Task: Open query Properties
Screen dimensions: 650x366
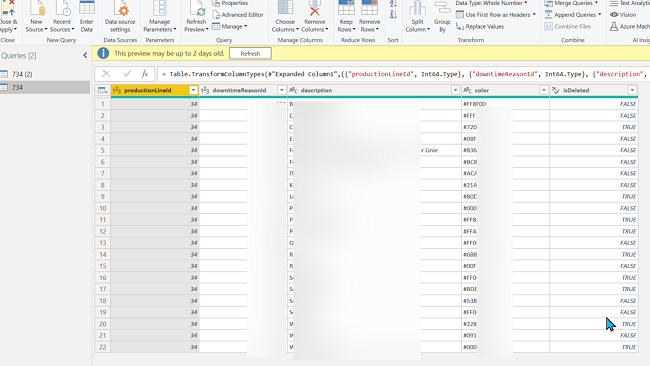Action: (x=230, y=3)
